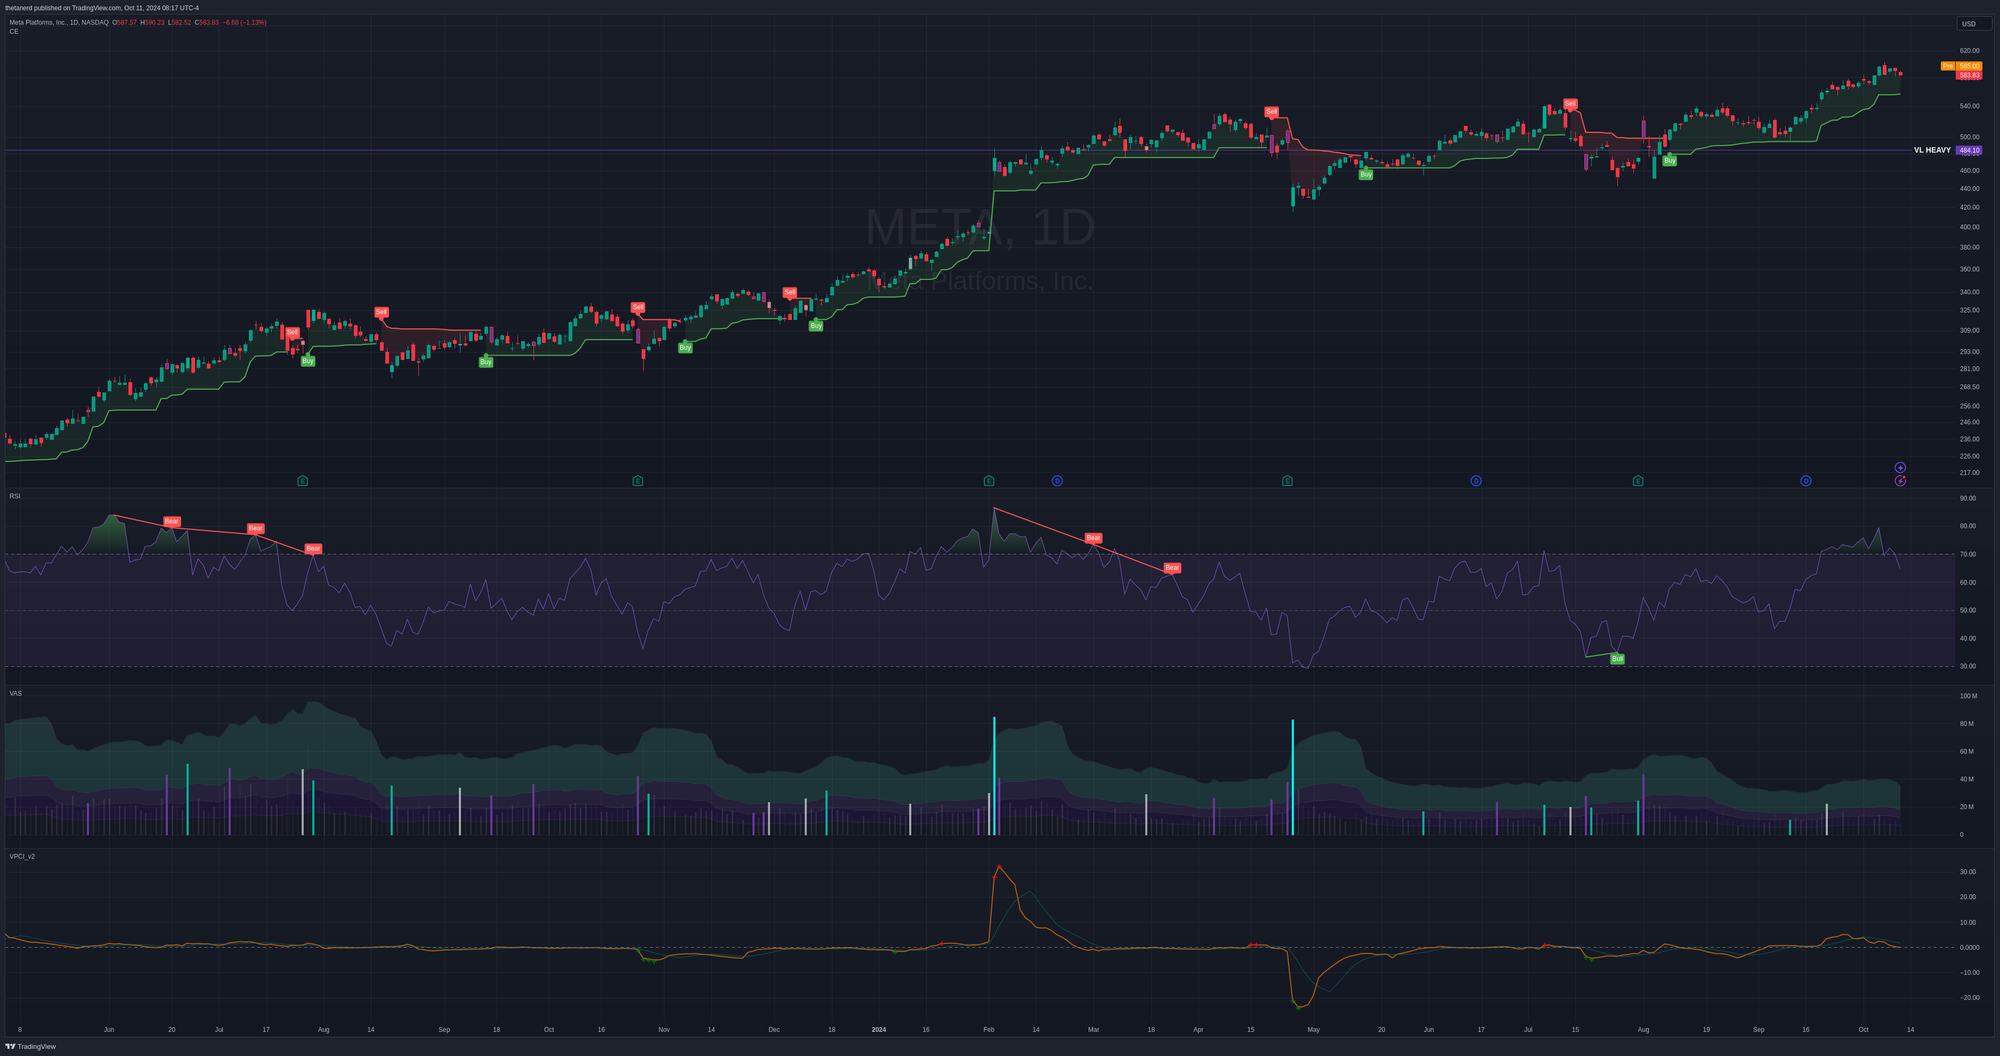The height and width of the screenshot is (1056, 2000).
Task: Click the purple sparkle event icon near price axis
Action: 1900,467
